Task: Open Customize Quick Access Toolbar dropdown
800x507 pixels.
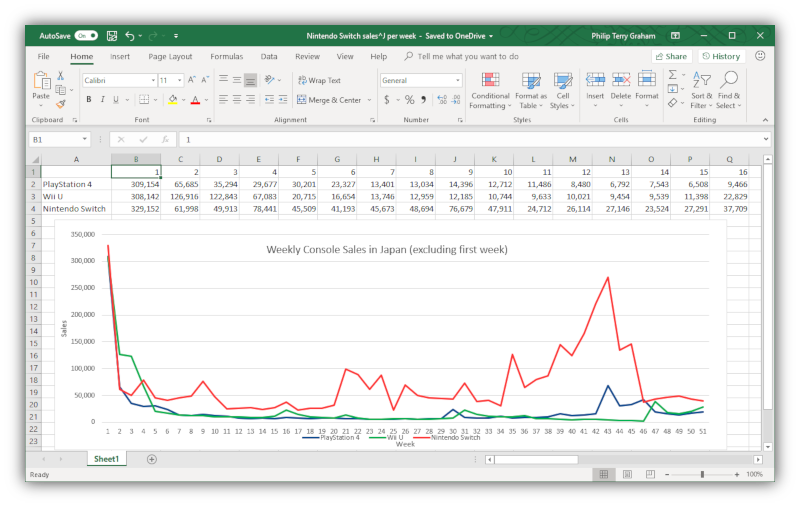Action: coord(176,36)
